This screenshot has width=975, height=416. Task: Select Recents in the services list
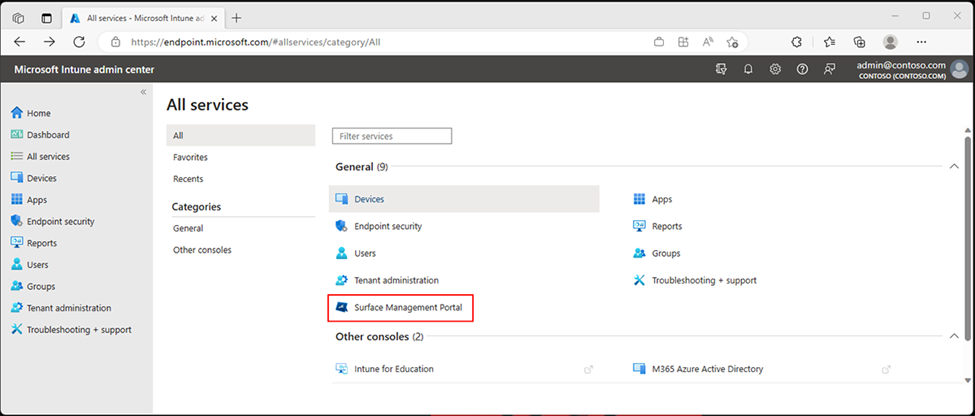pos(188,178)
